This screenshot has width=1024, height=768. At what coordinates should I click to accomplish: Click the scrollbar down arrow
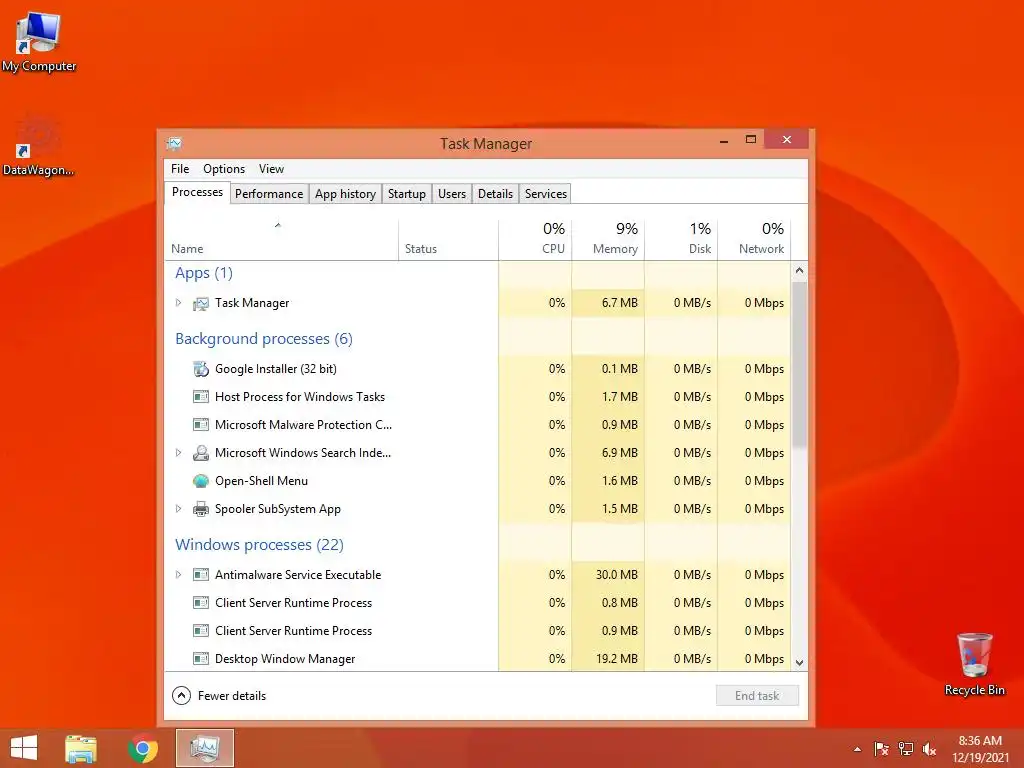pos(799,663)
